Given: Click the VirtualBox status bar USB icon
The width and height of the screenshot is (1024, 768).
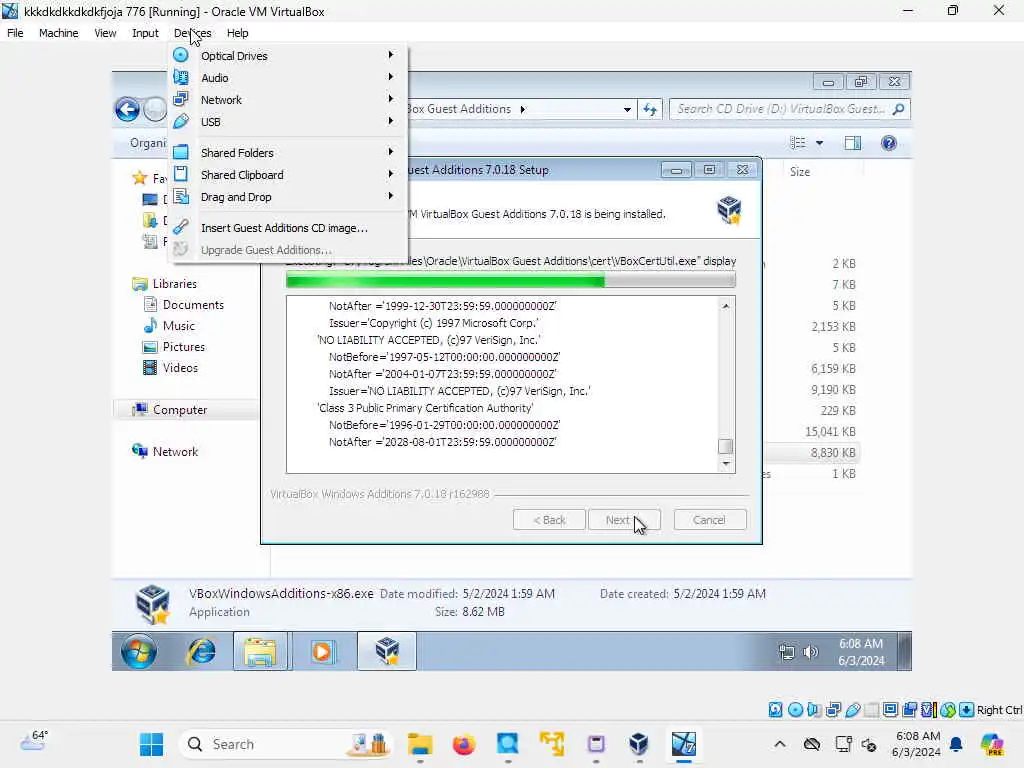Looking at the screenshot, I should tap(852, 710).
